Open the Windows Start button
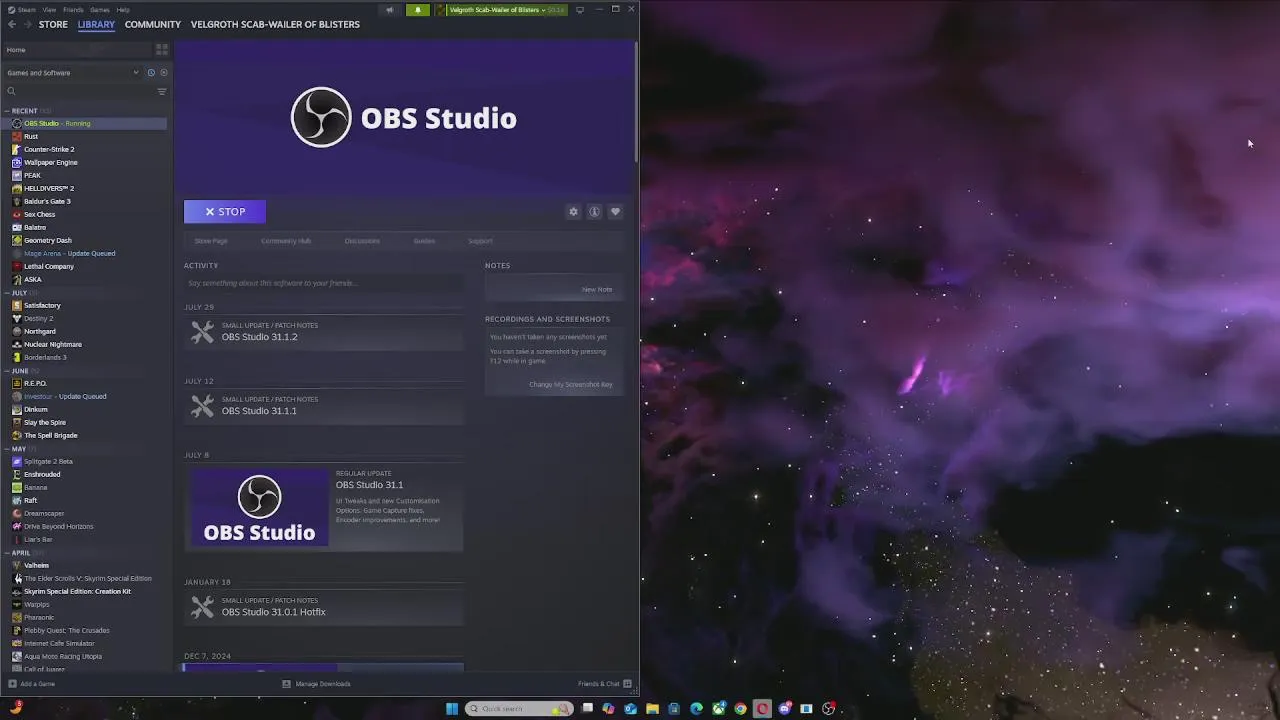Viewport: 1280px width, 720px height. pos(452,709)
